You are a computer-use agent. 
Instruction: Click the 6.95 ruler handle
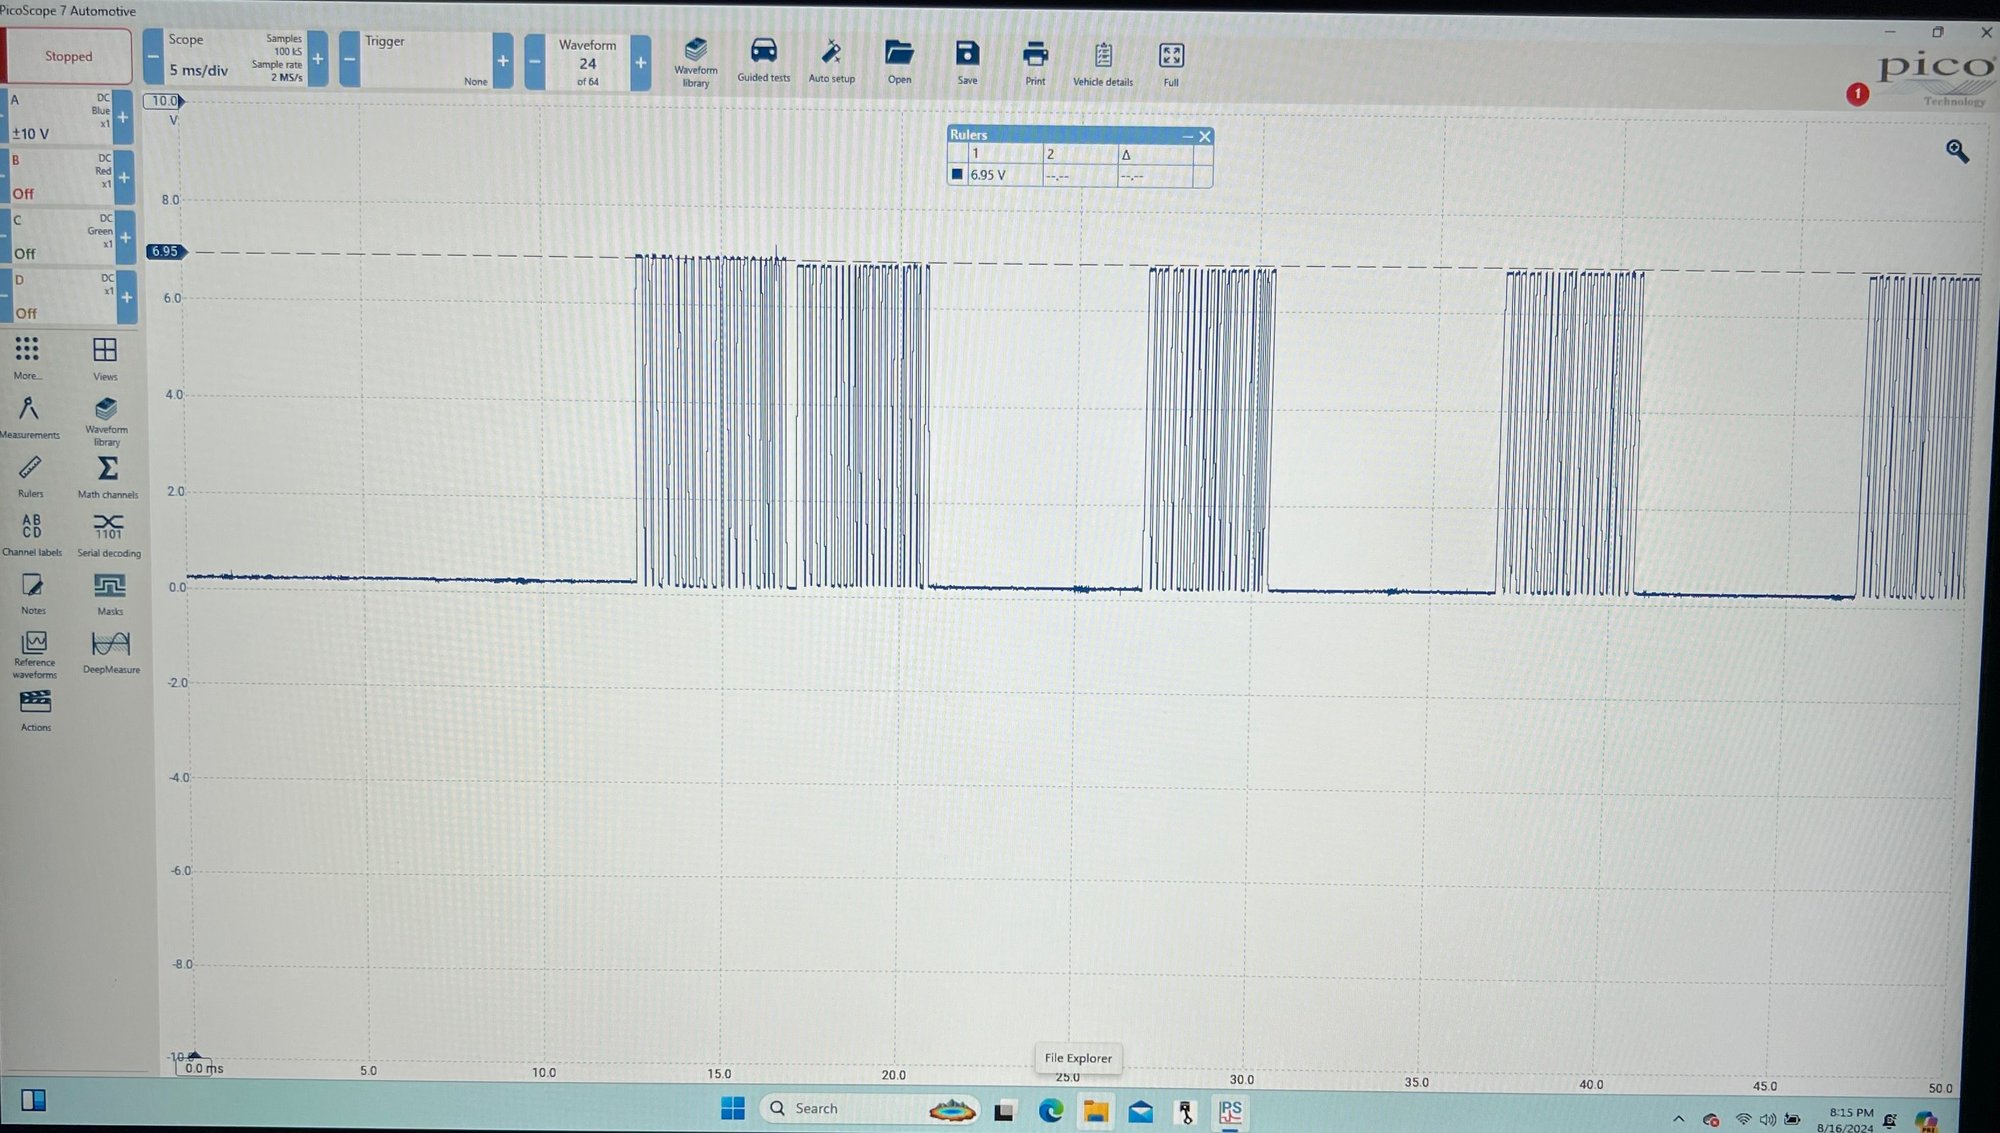pos(165,251)
